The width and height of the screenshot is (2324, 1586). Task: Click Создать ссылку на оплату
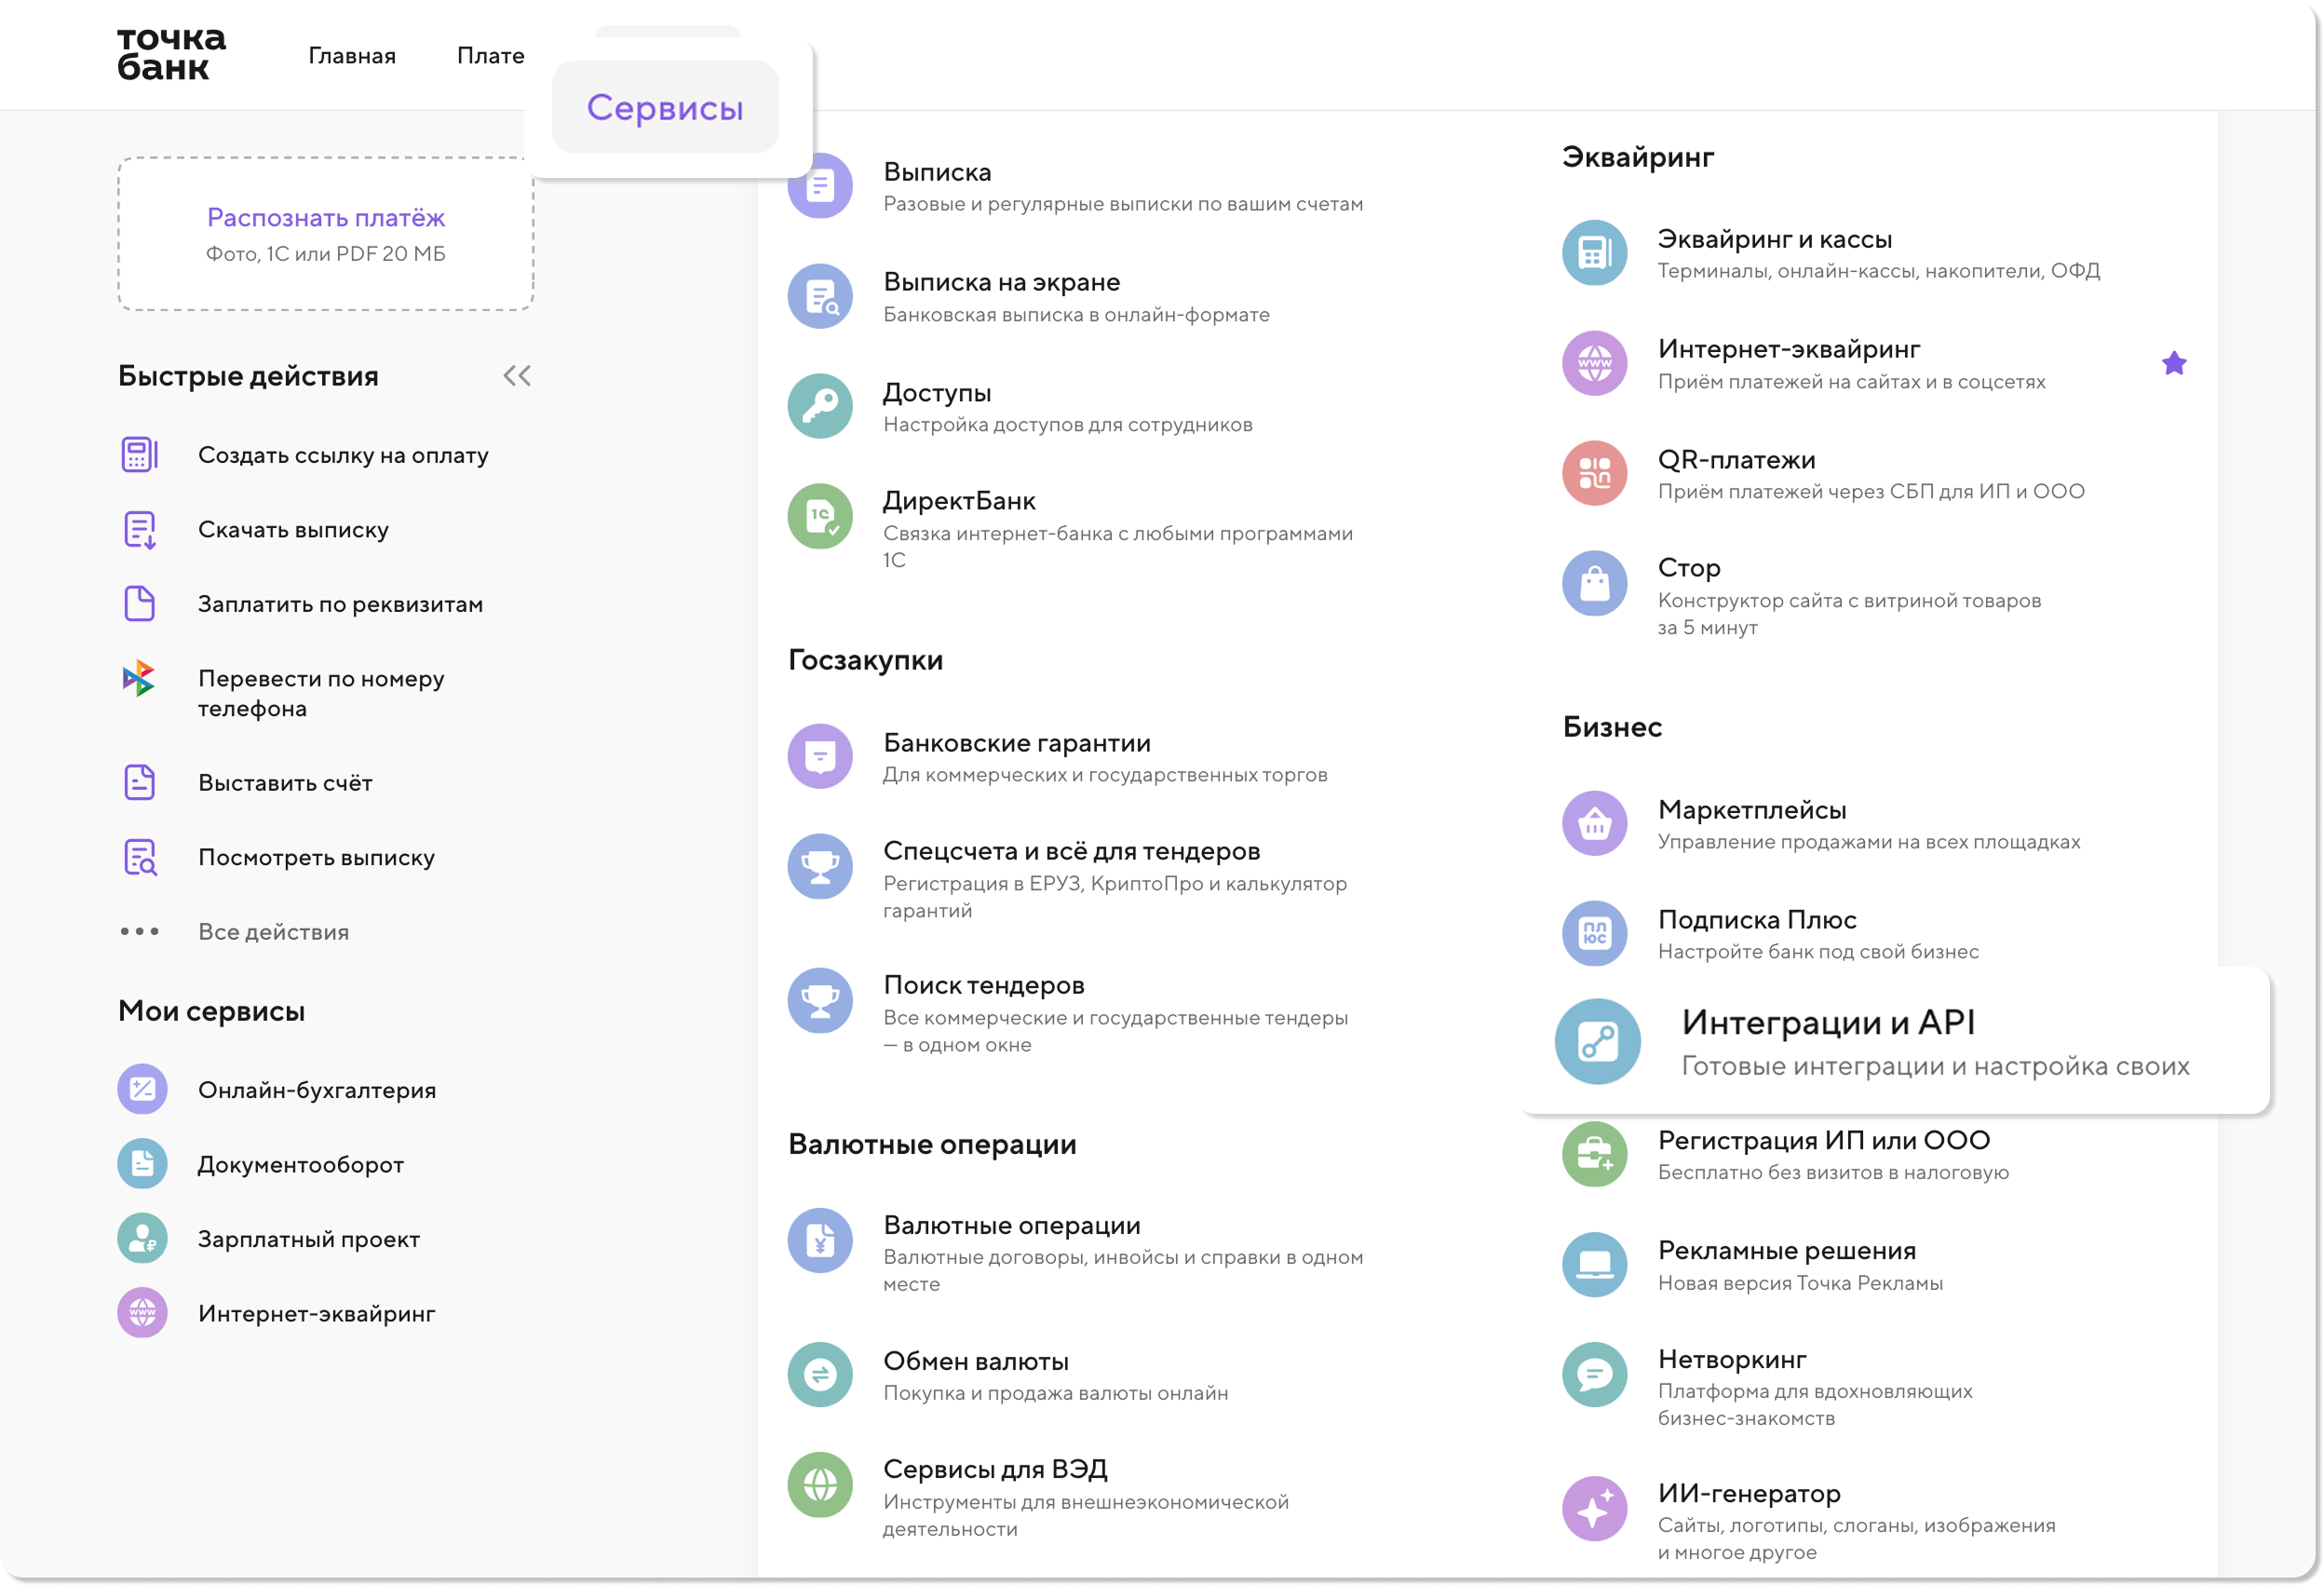coord(342,455)
